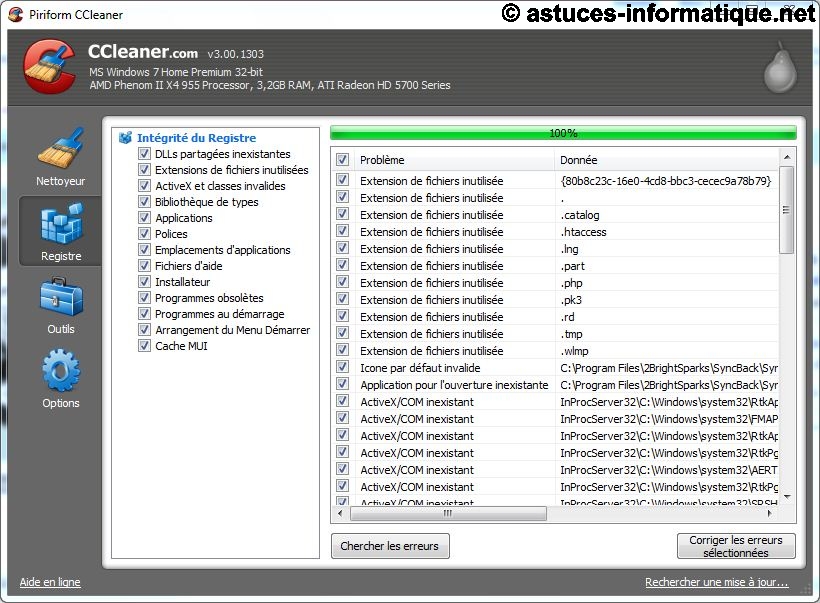Click the title bar CCleaner icon

click(16, 14)
